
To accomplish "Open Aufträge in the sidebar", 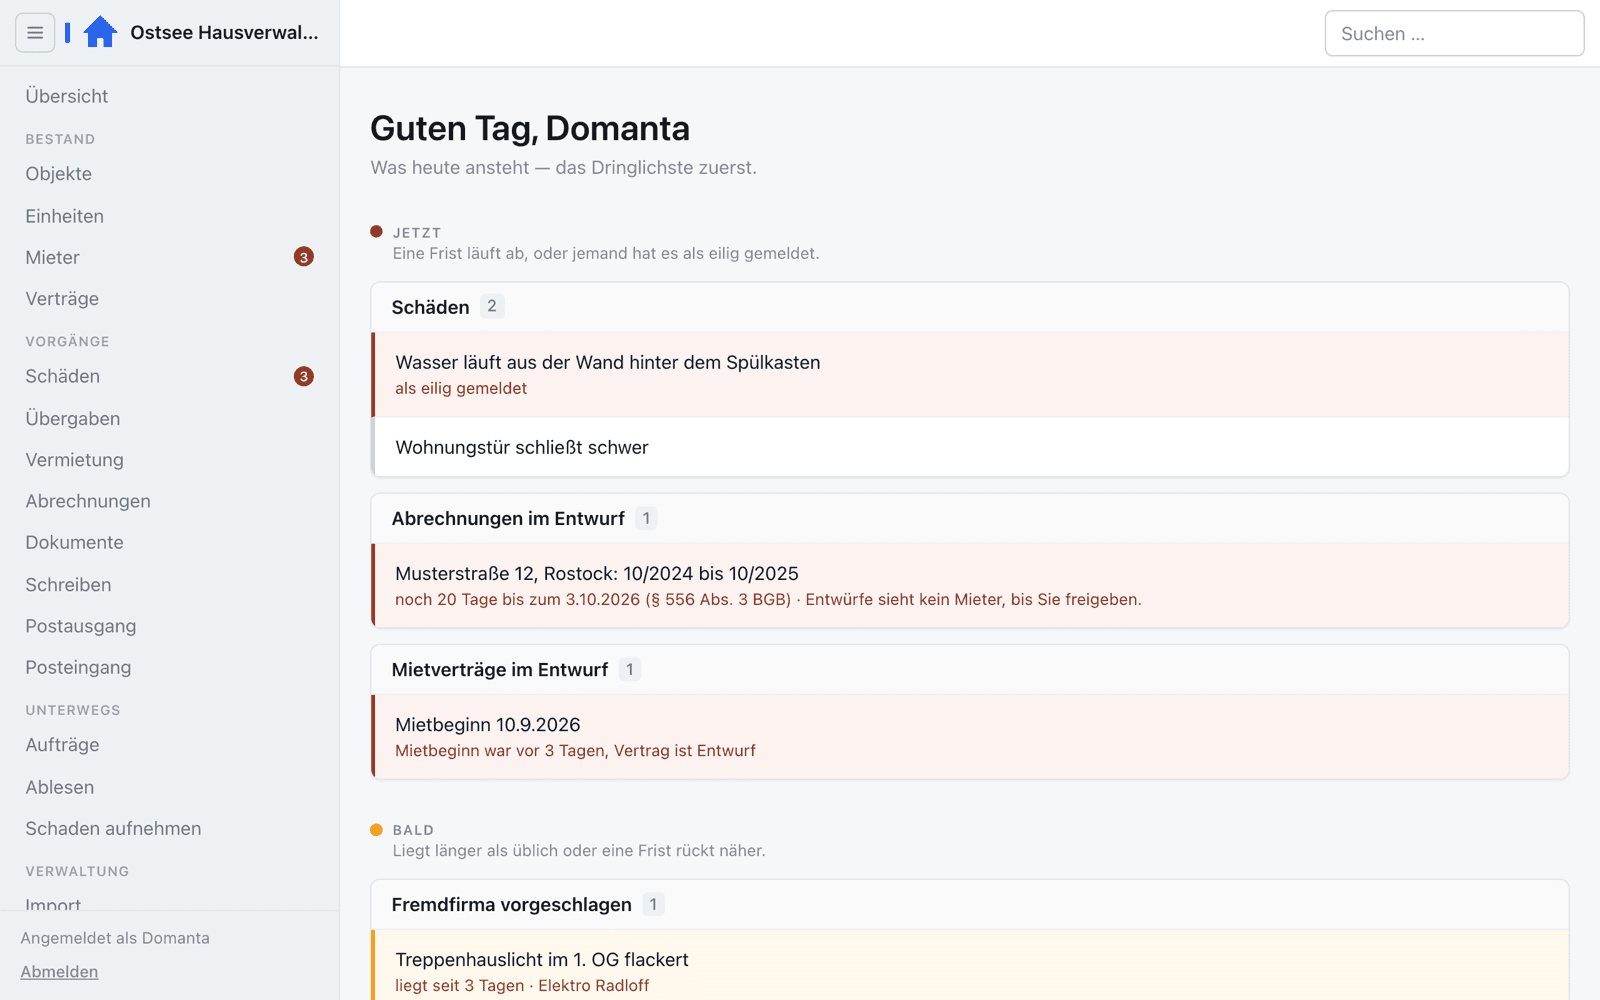I will pos(63,745).
